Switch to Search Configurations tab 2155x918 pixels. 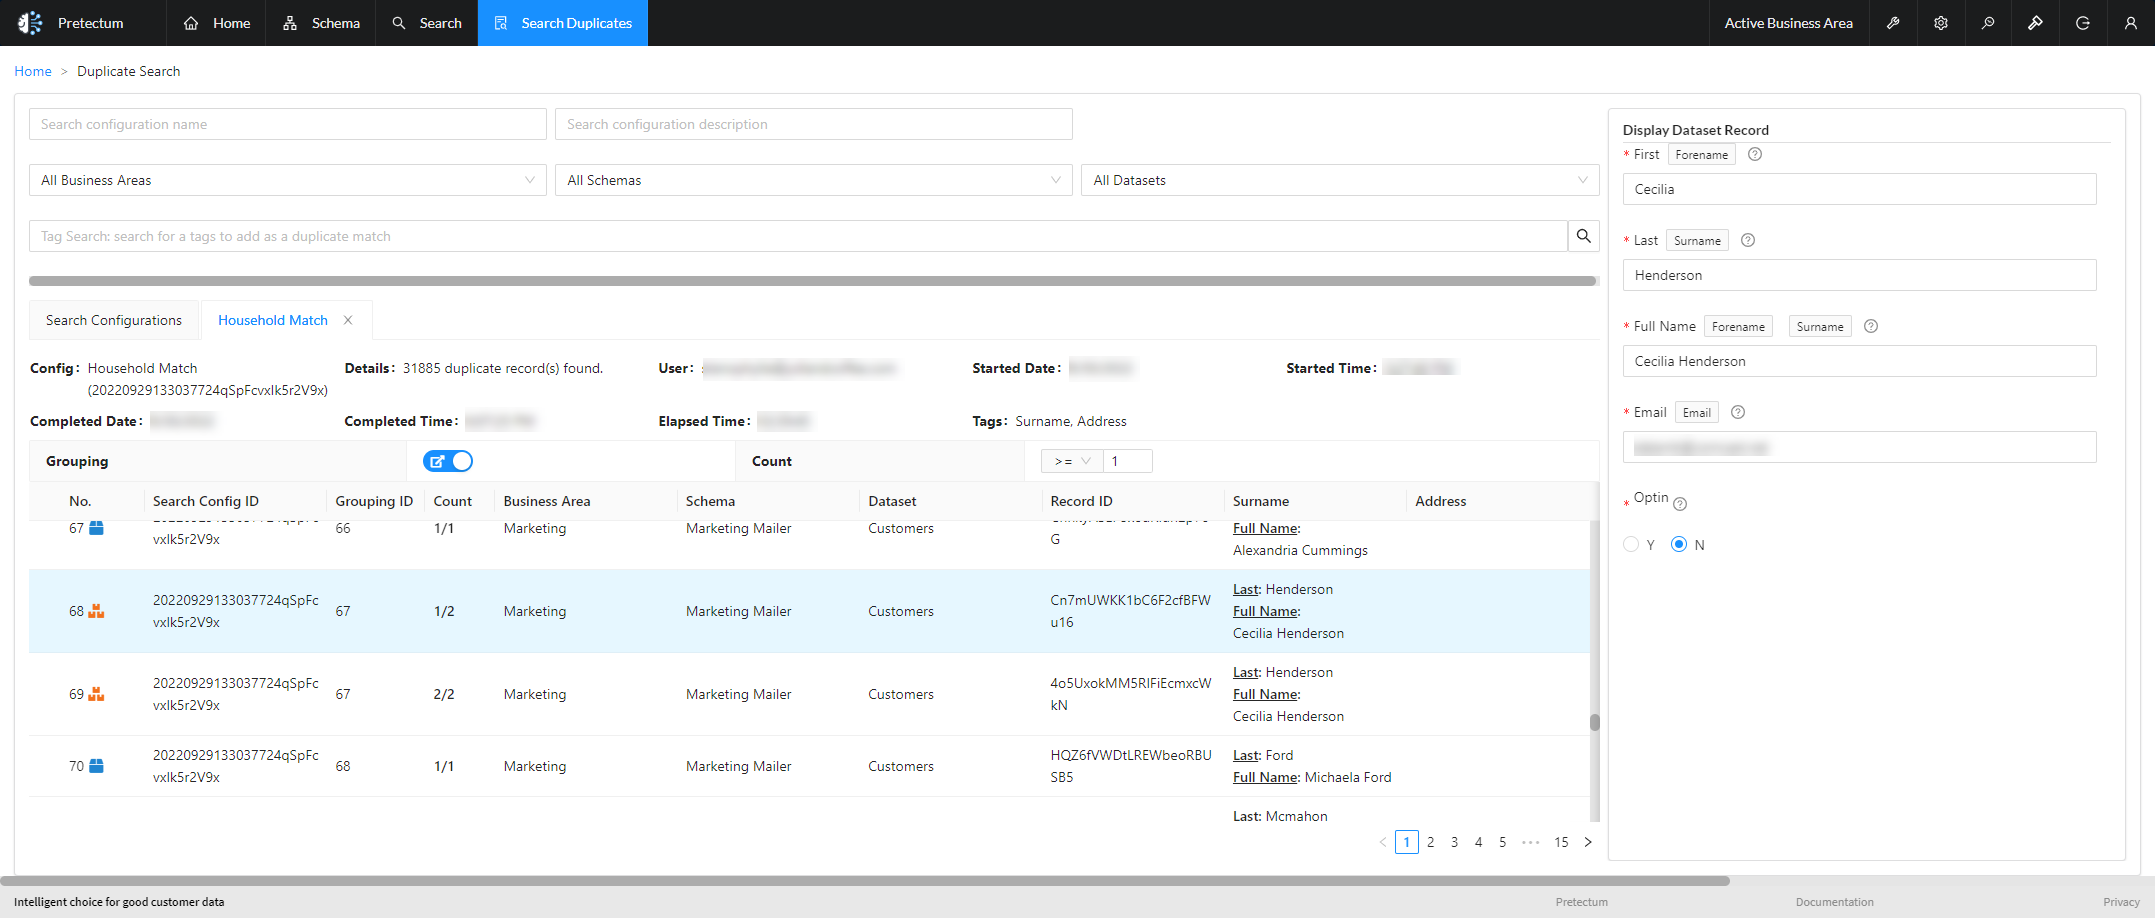click(x=114, y=320)
